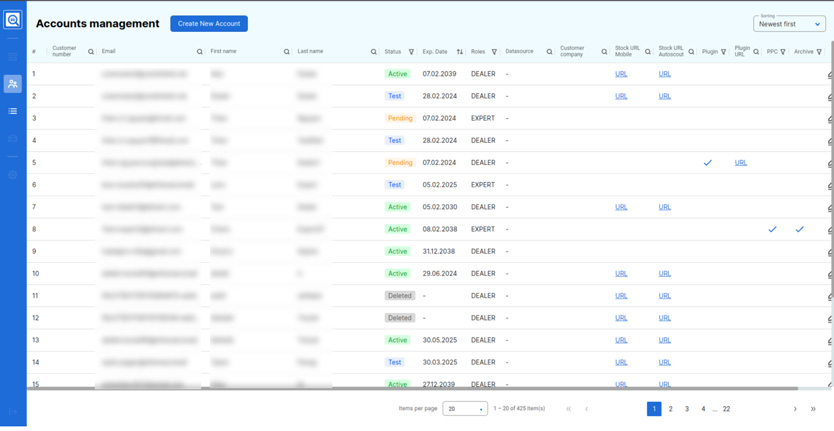
Task: Go to page 2 in pagination
Action: click(x=670, y=409)
